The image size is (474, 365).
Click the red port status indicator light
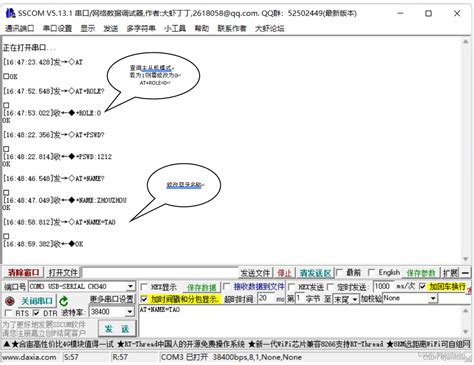pyautogui.click(x=10, y=301)
